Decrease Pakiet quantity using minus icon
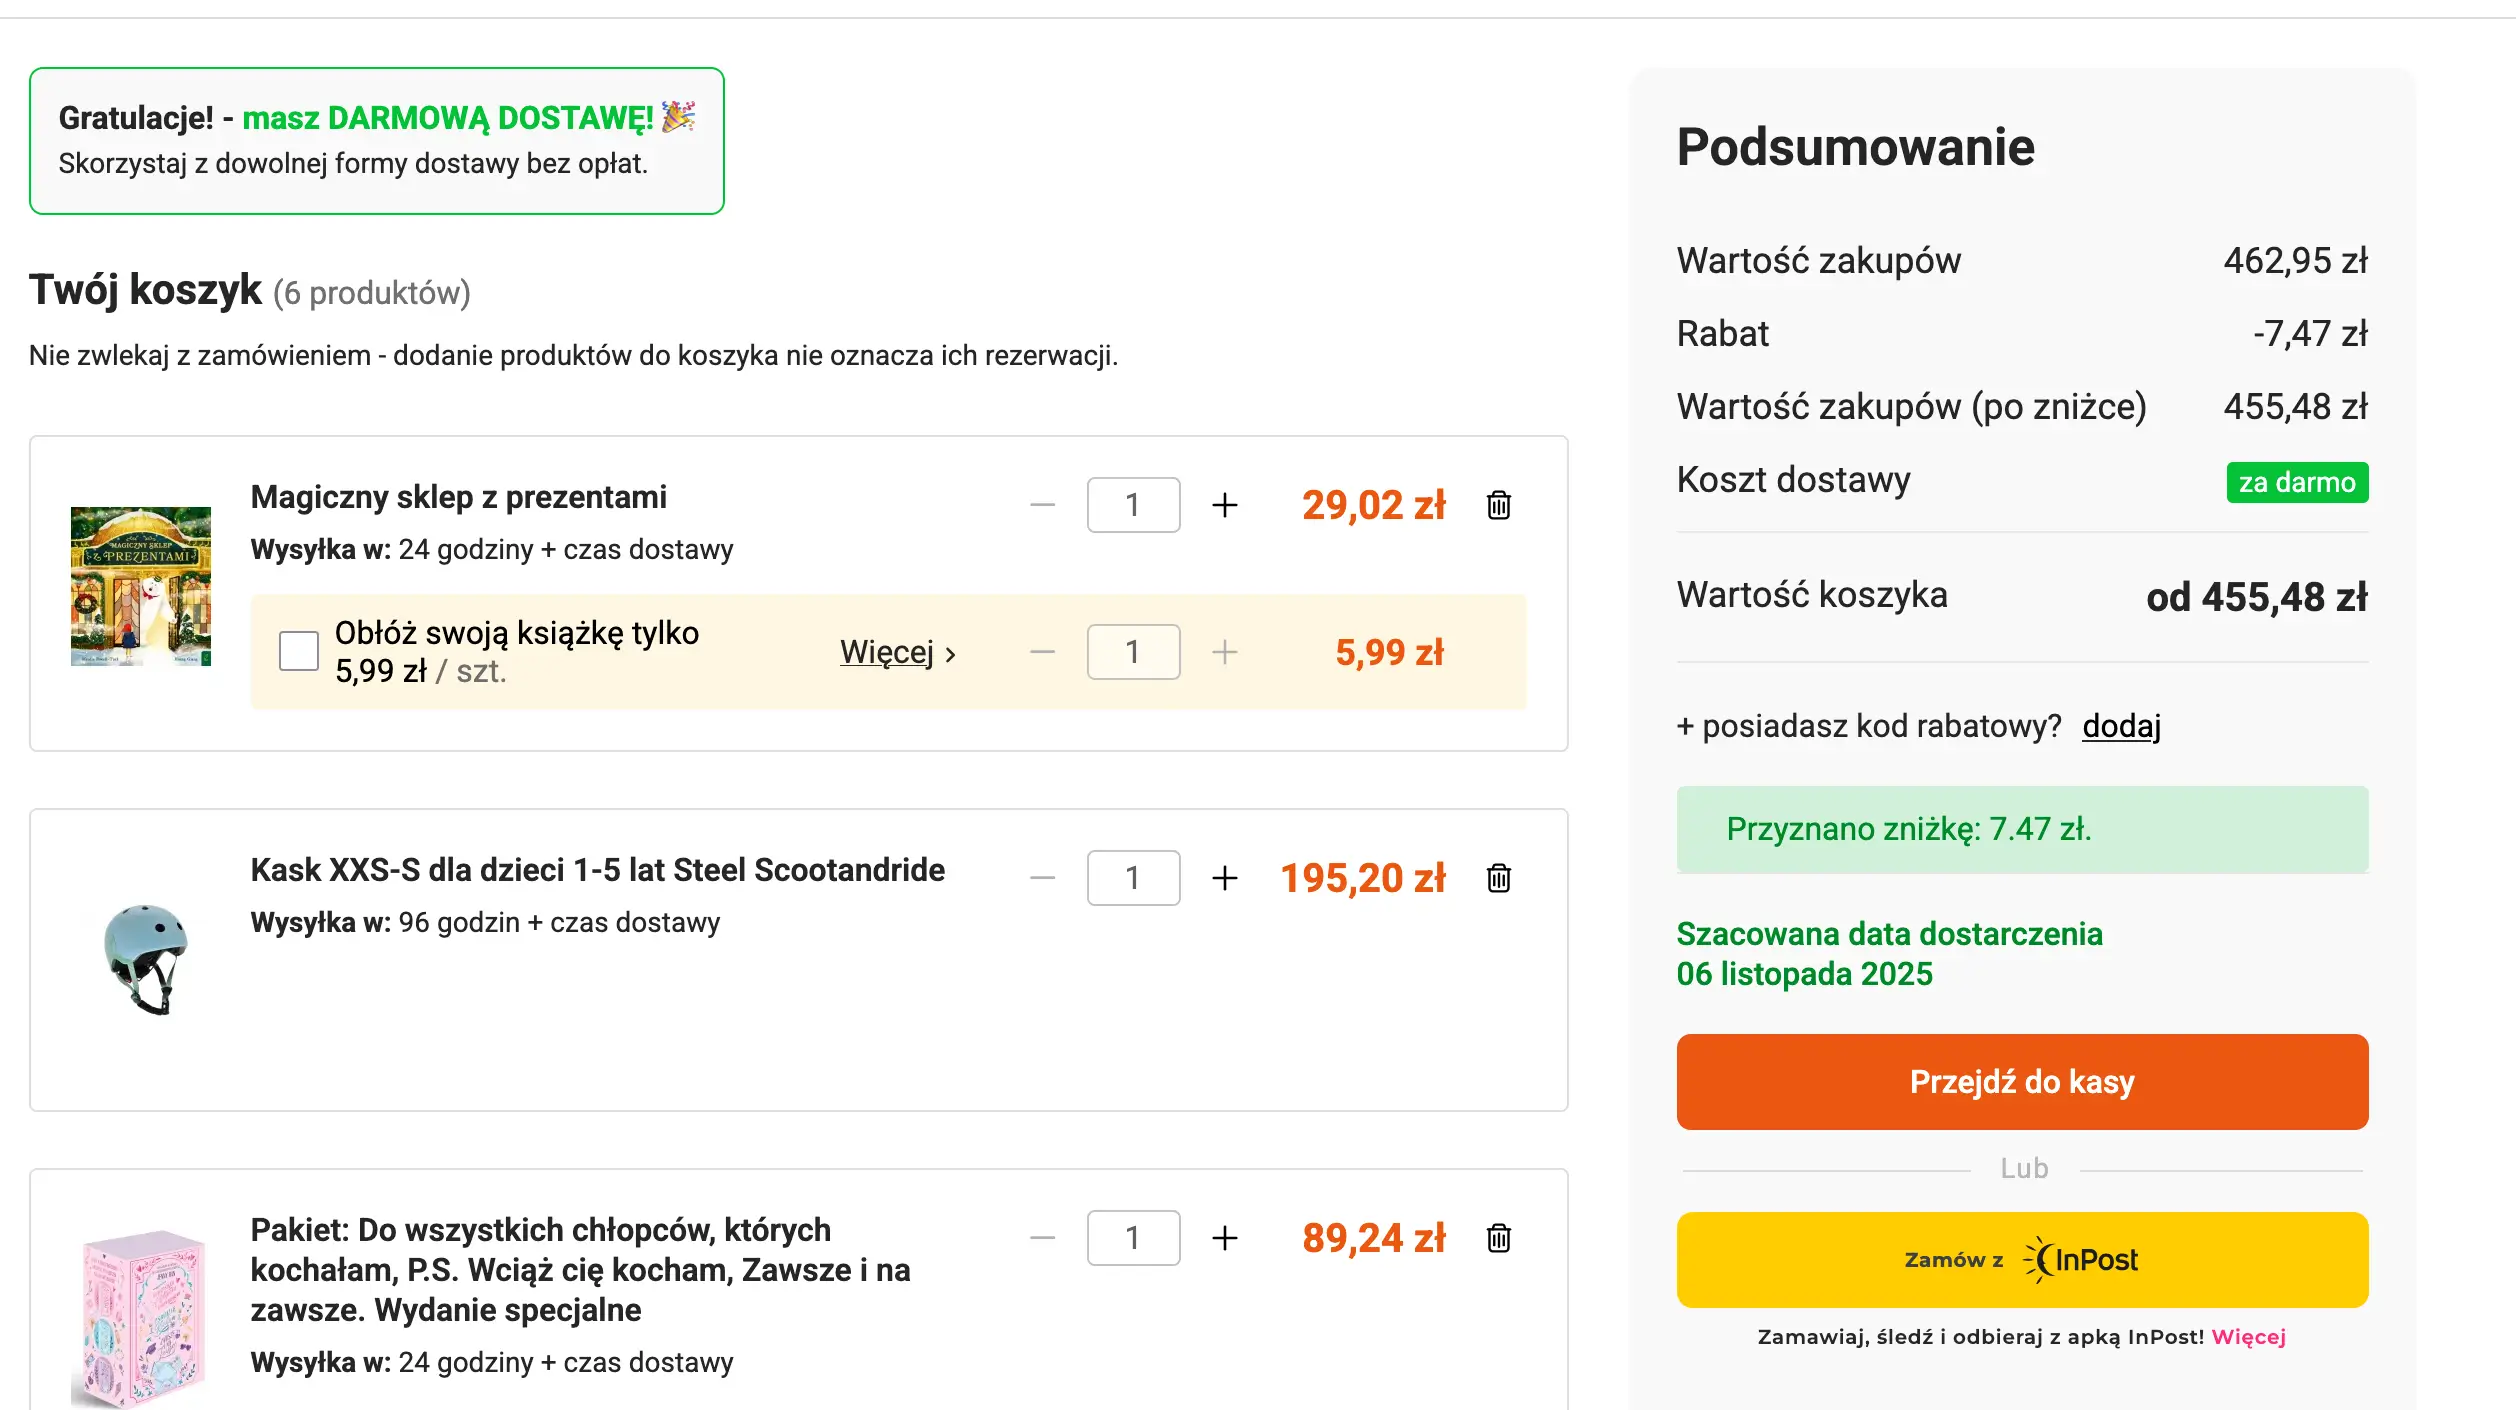2516x1410 pixels. pyautogui.click(x=1040, y=1237)
